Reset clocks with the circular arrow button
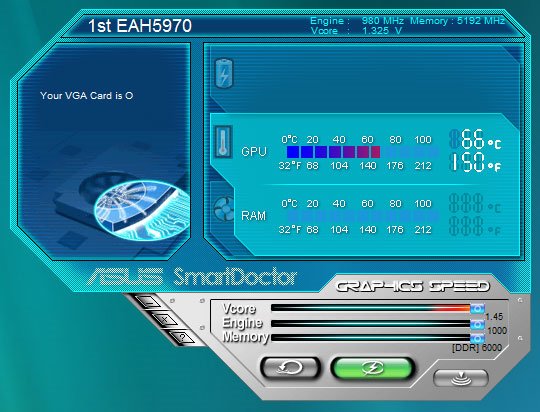The height and width of the screenshot is (412, 540). (x=290, y=368)
